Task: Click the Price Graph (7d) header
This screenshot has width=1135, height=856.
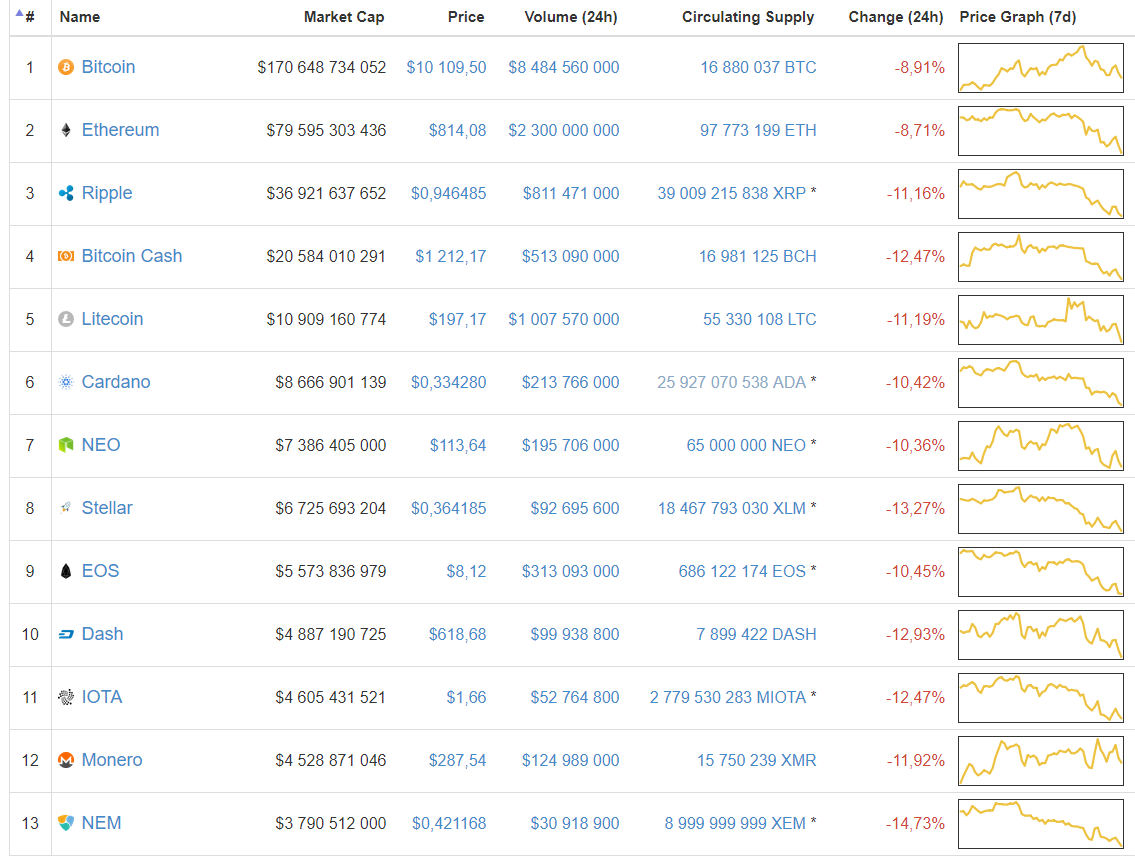Action: [1018, 17]
